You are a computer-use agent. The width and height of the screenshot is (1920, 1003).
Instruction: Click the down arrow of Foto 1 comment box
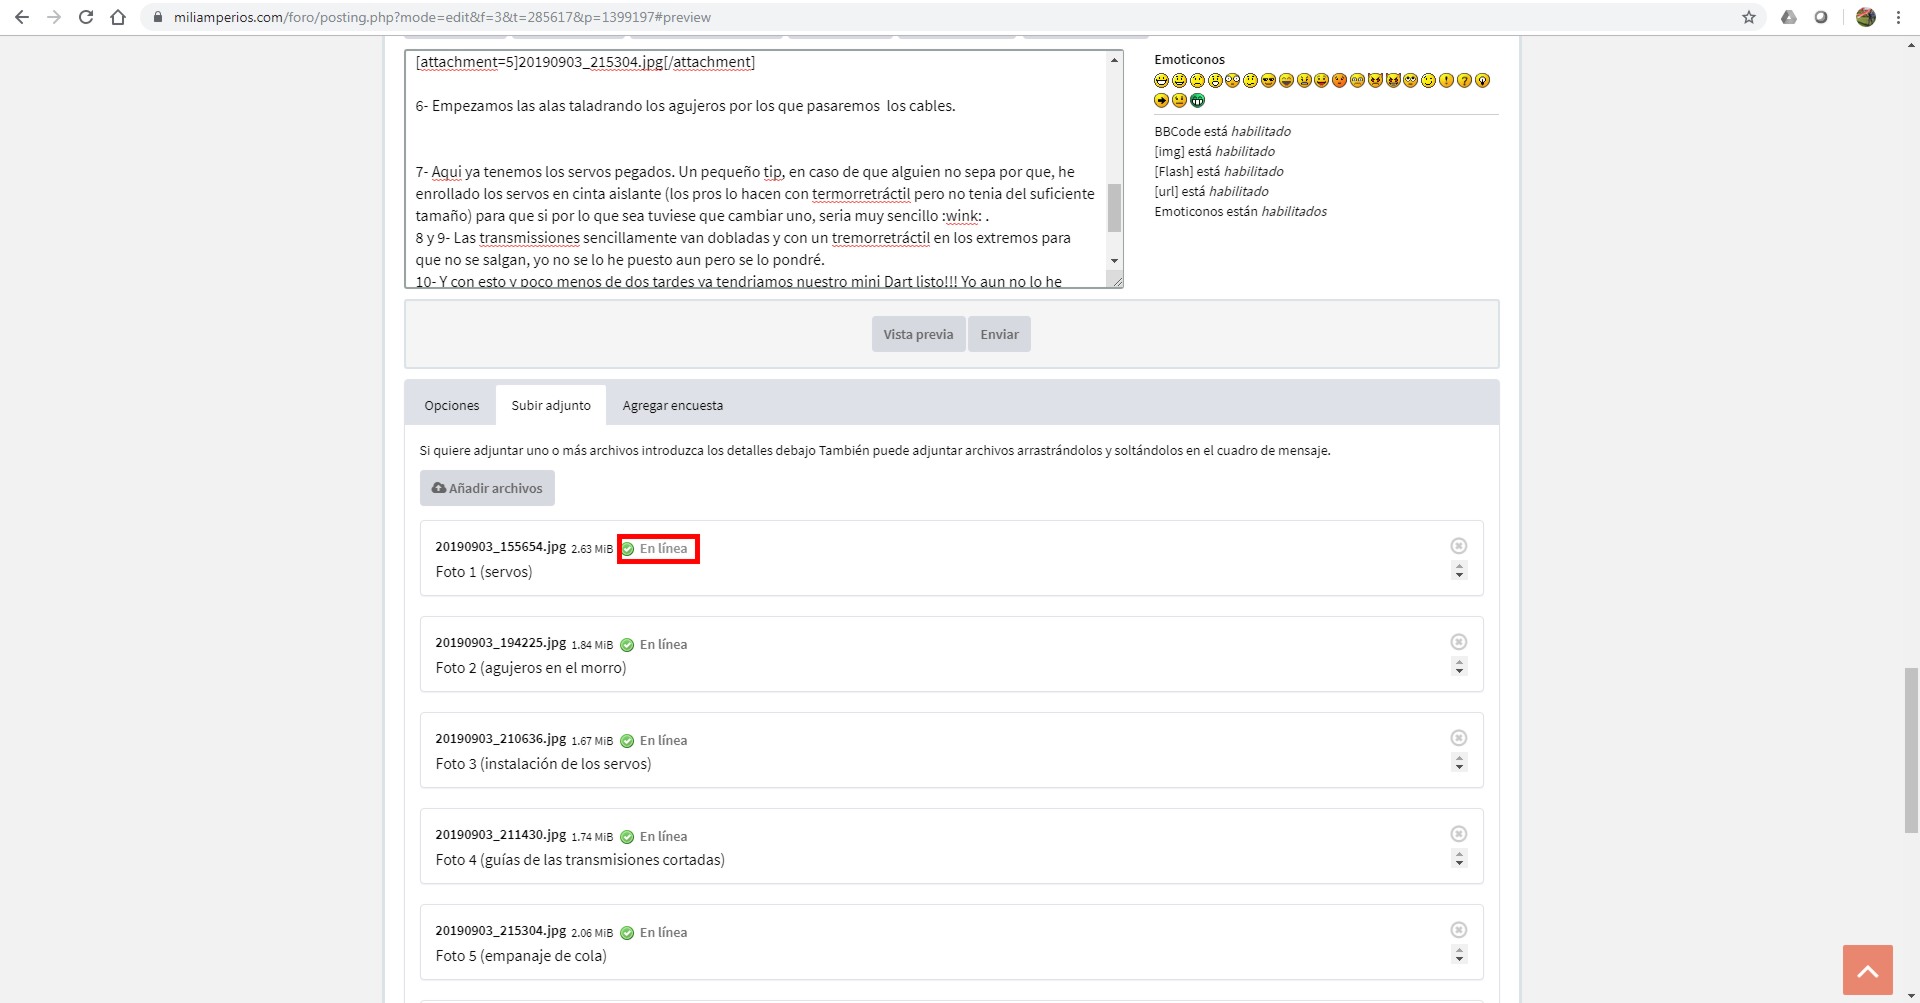coord(1459,576)
